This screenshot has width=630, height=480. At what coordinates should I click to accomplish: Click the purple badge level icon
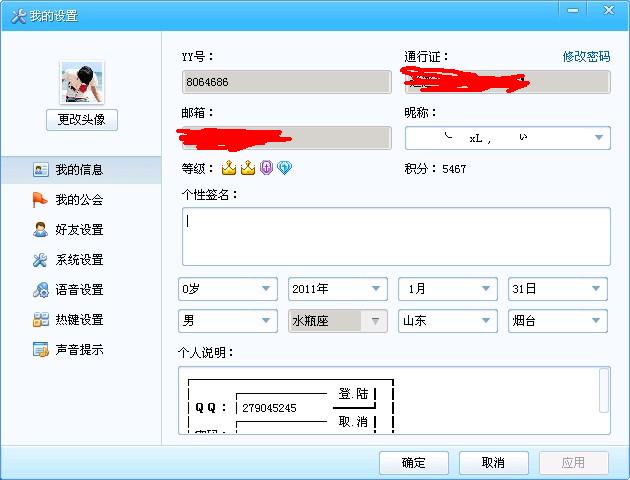(266, 167)
